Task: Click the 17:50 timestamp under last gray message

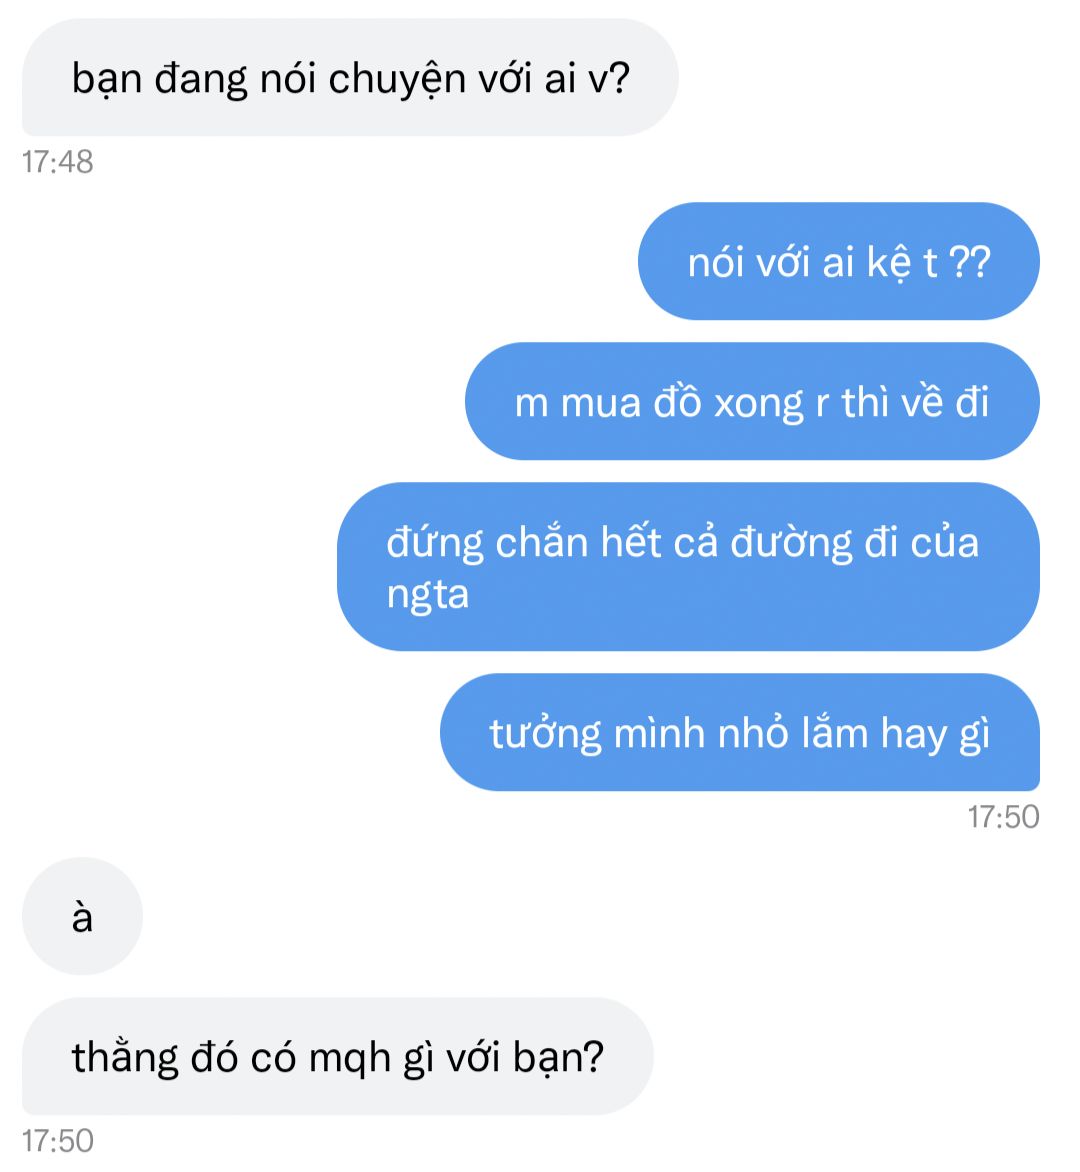Action: tap(58, 1141)
